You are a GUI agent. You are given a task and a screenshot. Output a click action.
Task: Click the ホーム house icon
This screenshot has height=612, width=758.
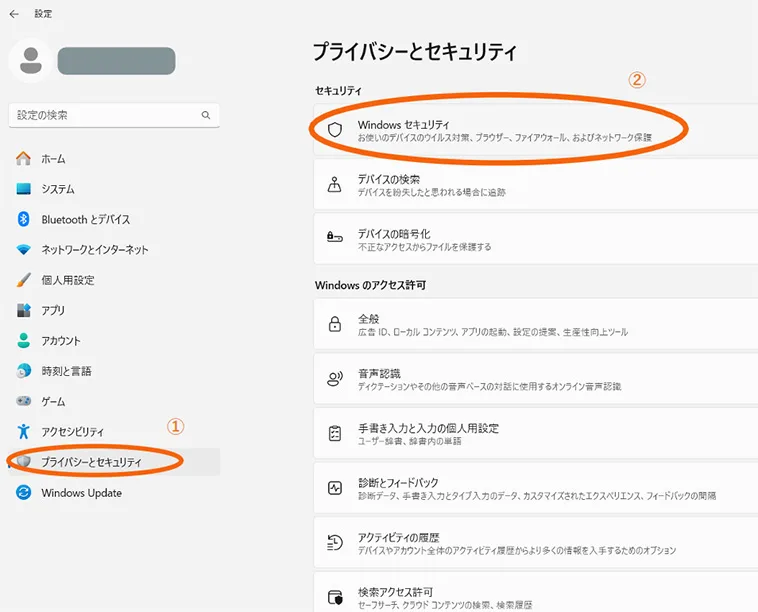tap(23, 159)
